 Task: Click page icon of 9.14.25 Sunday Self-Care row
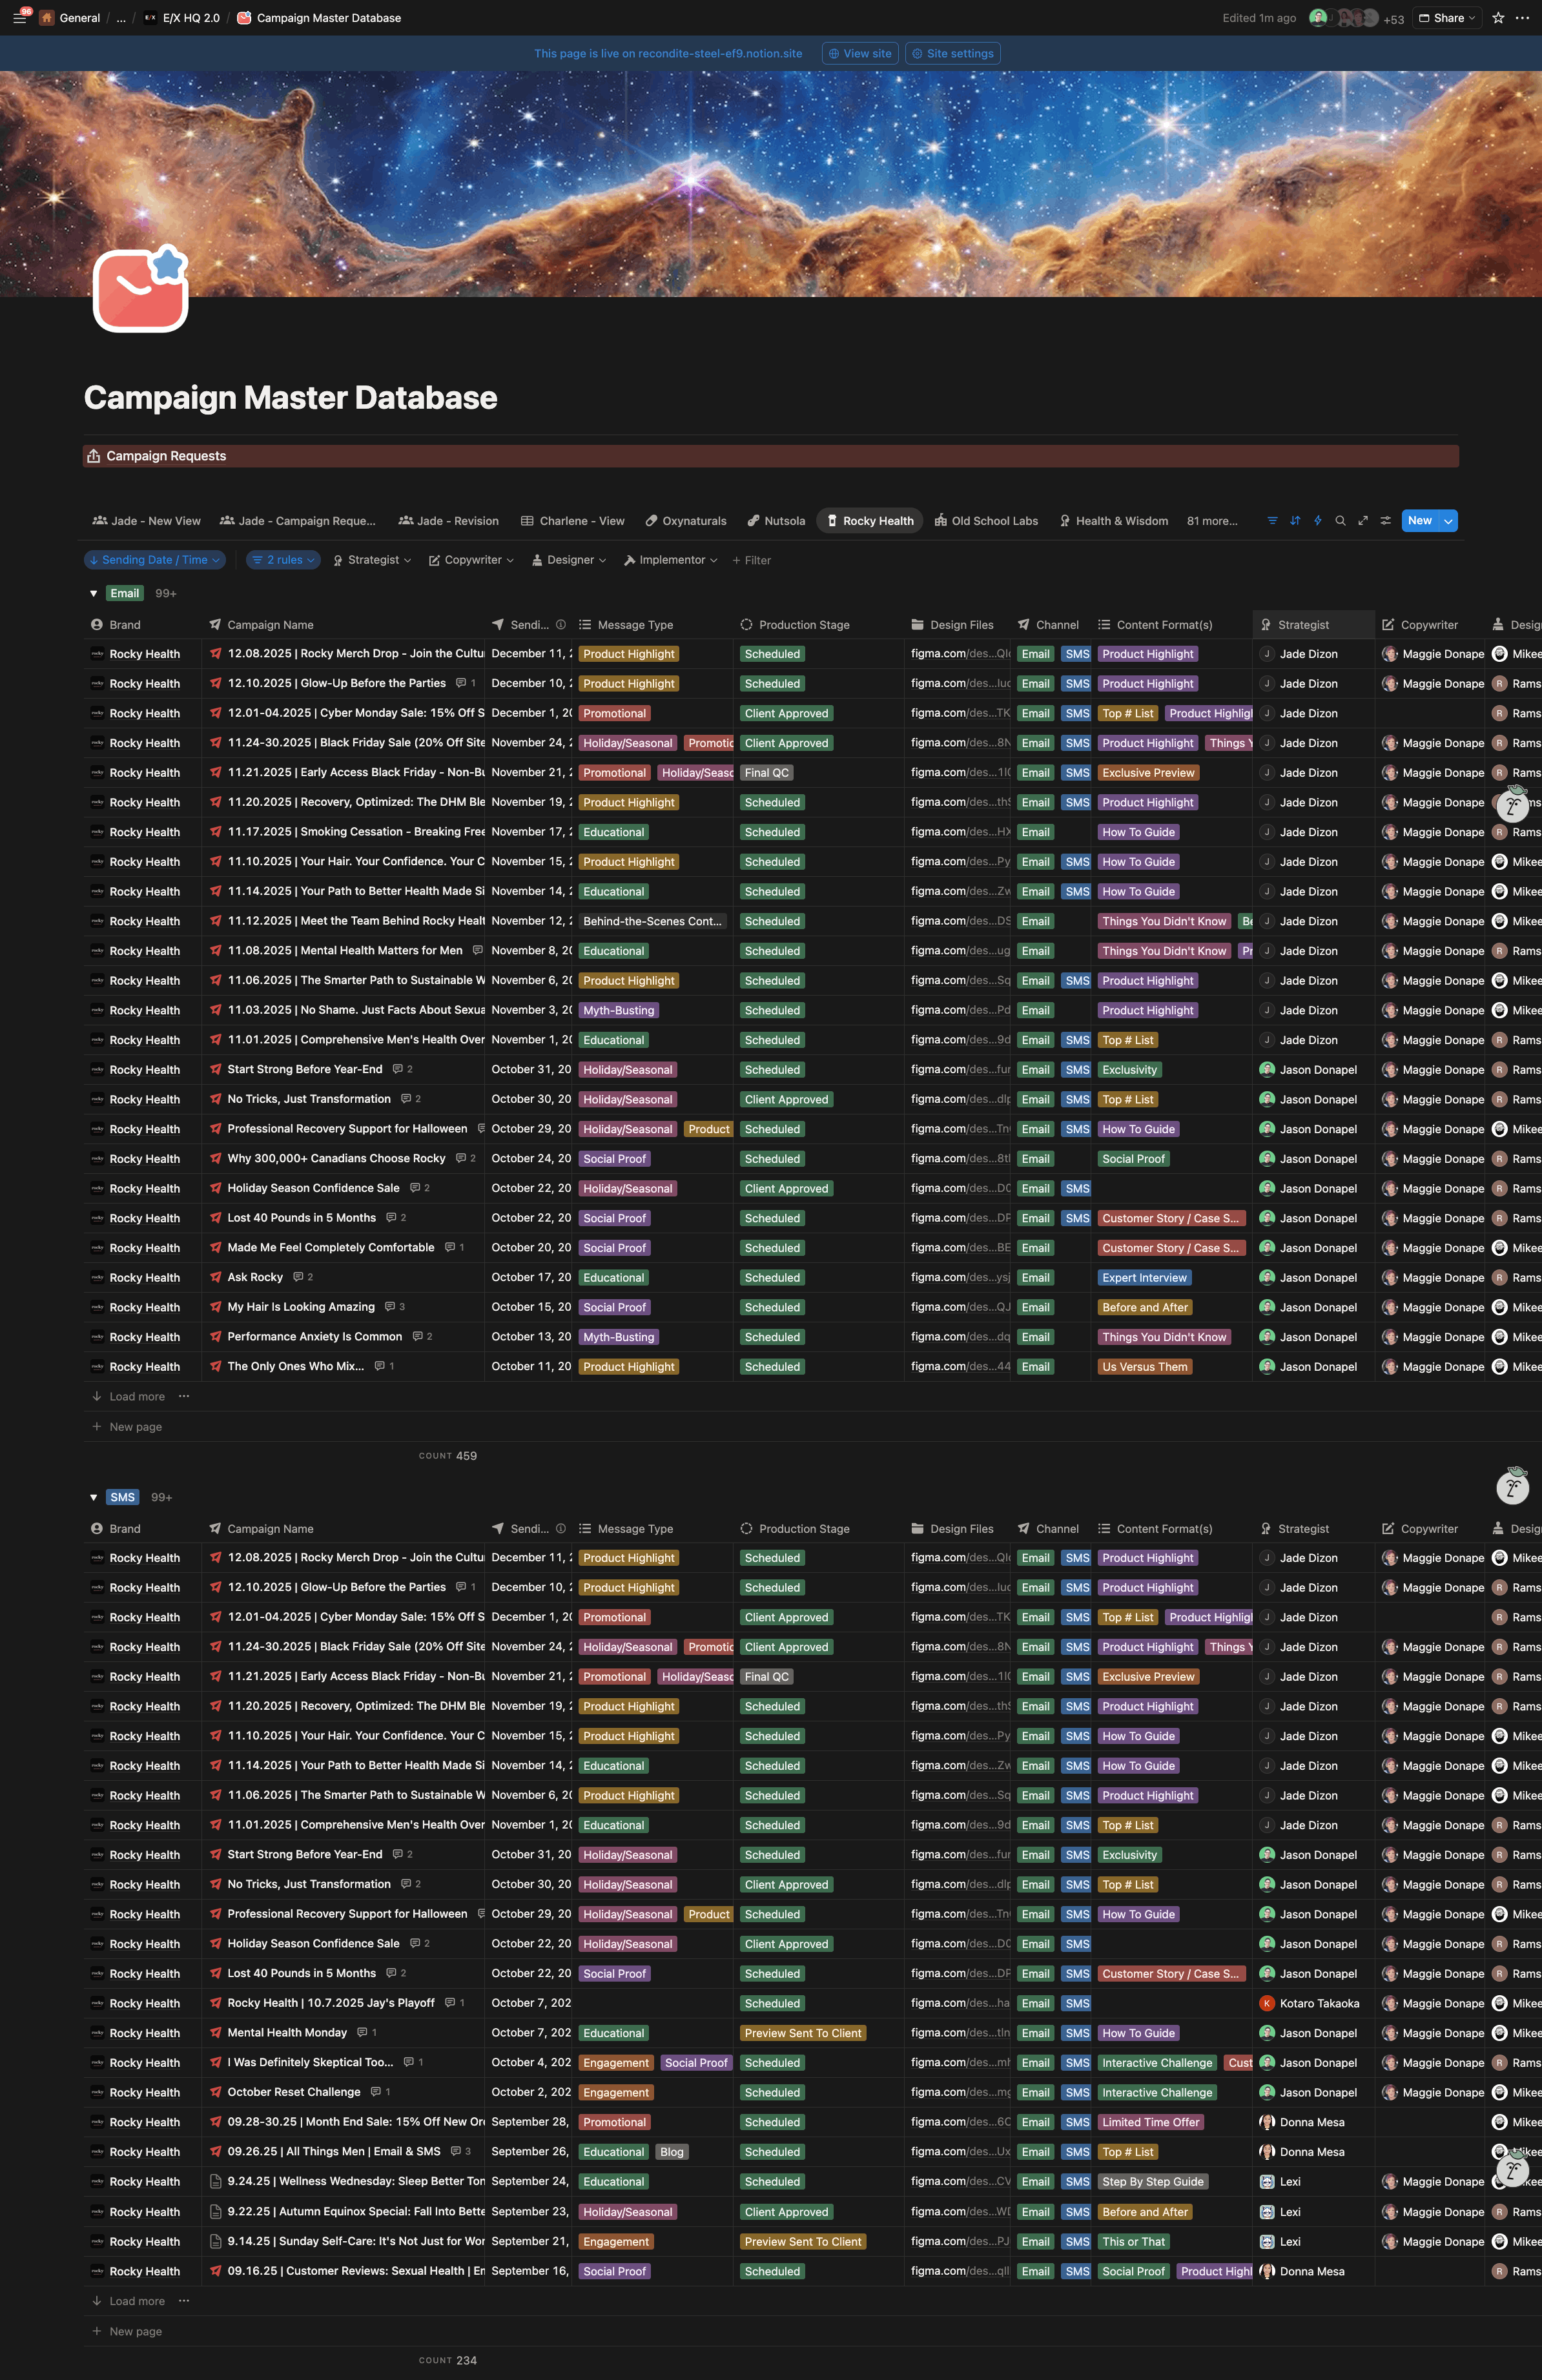click(x=215, y=2242)
